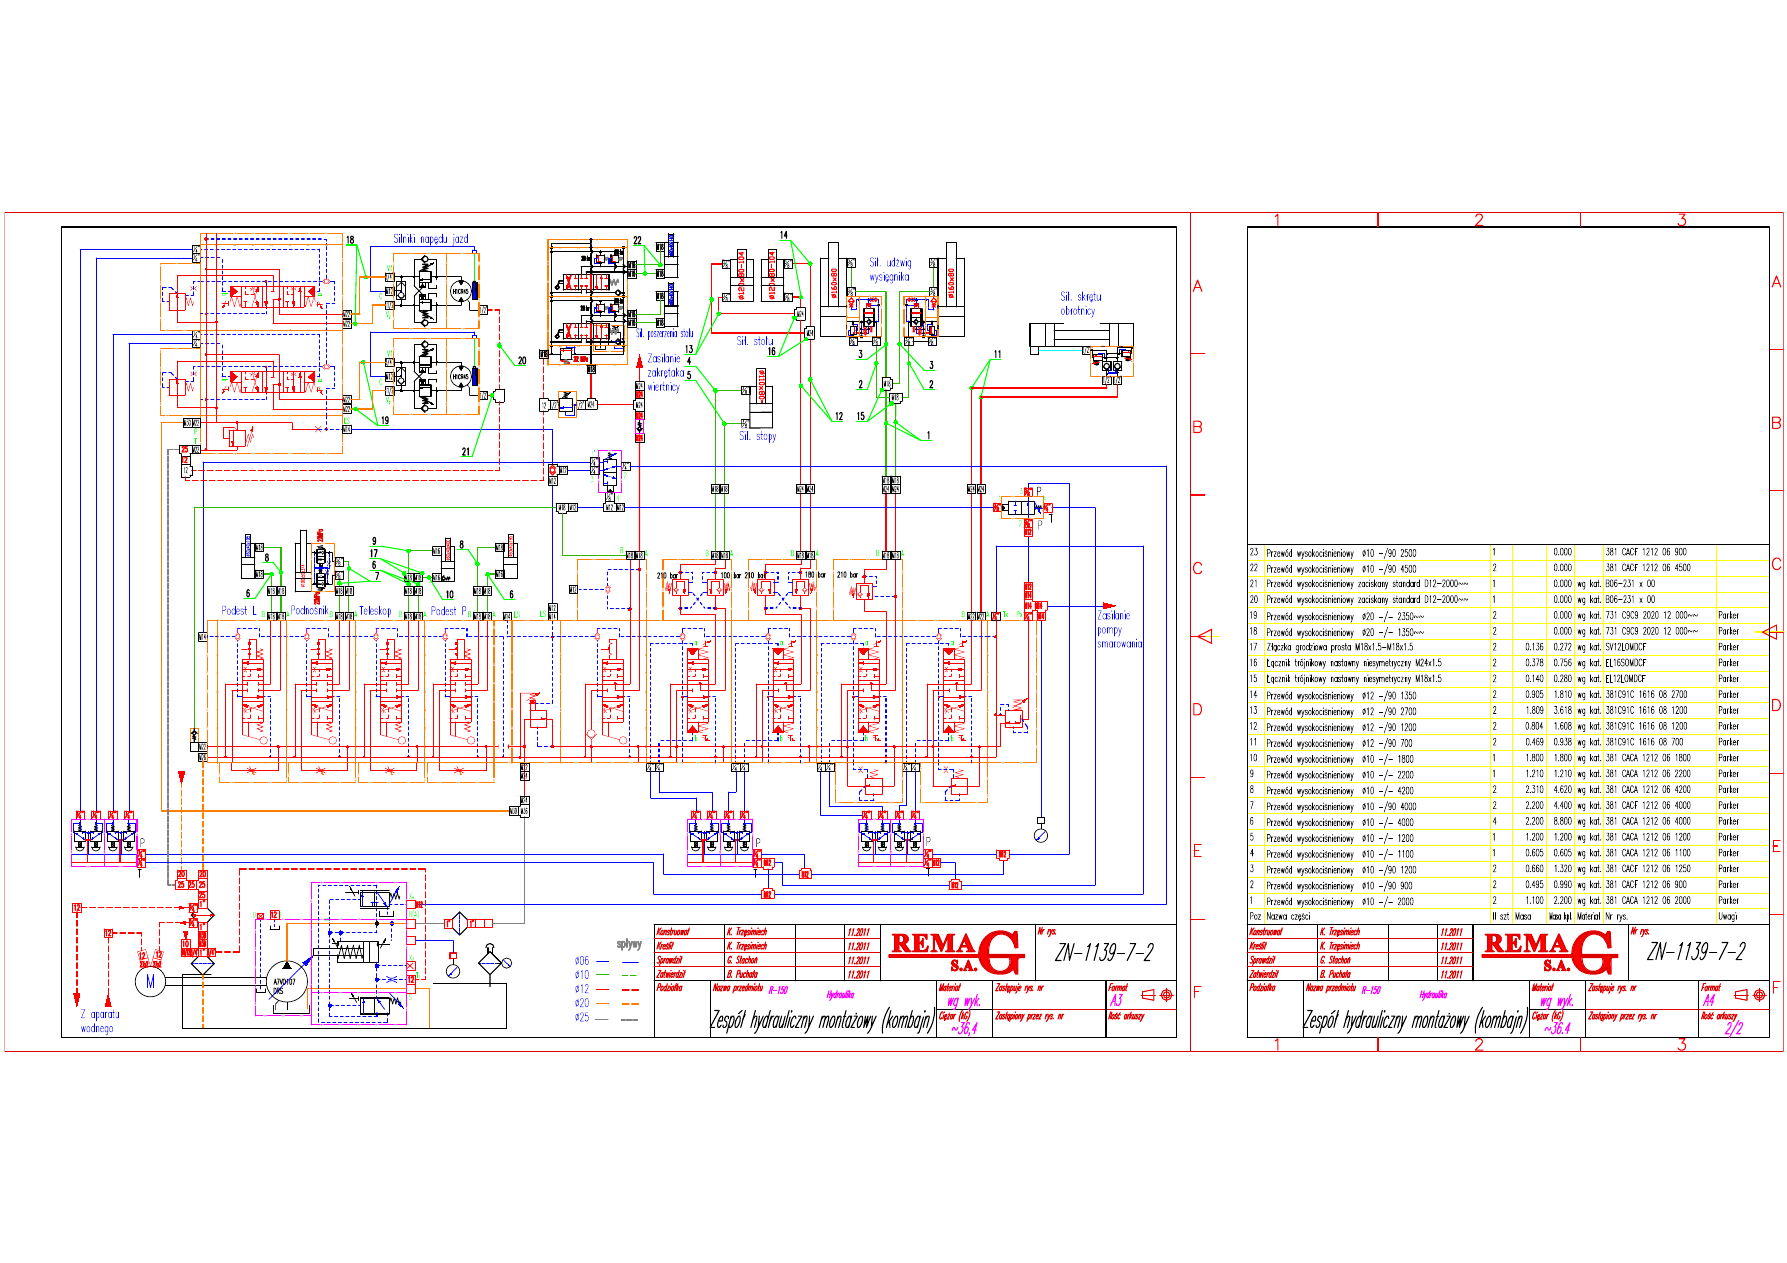Click the 'Nazwa części' column header

(x=1288, y=917)
